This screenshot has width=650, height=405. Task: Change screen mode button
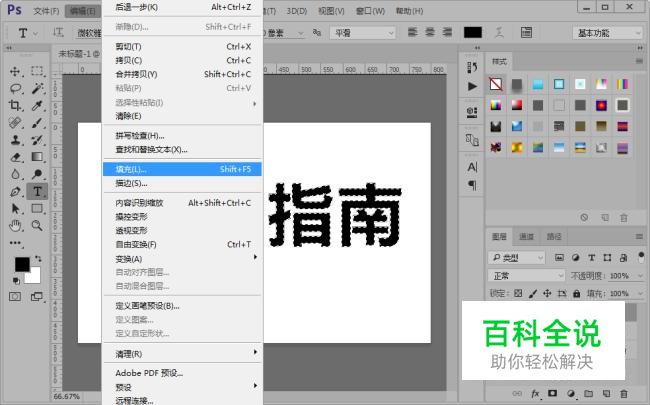tap(36, 297)
